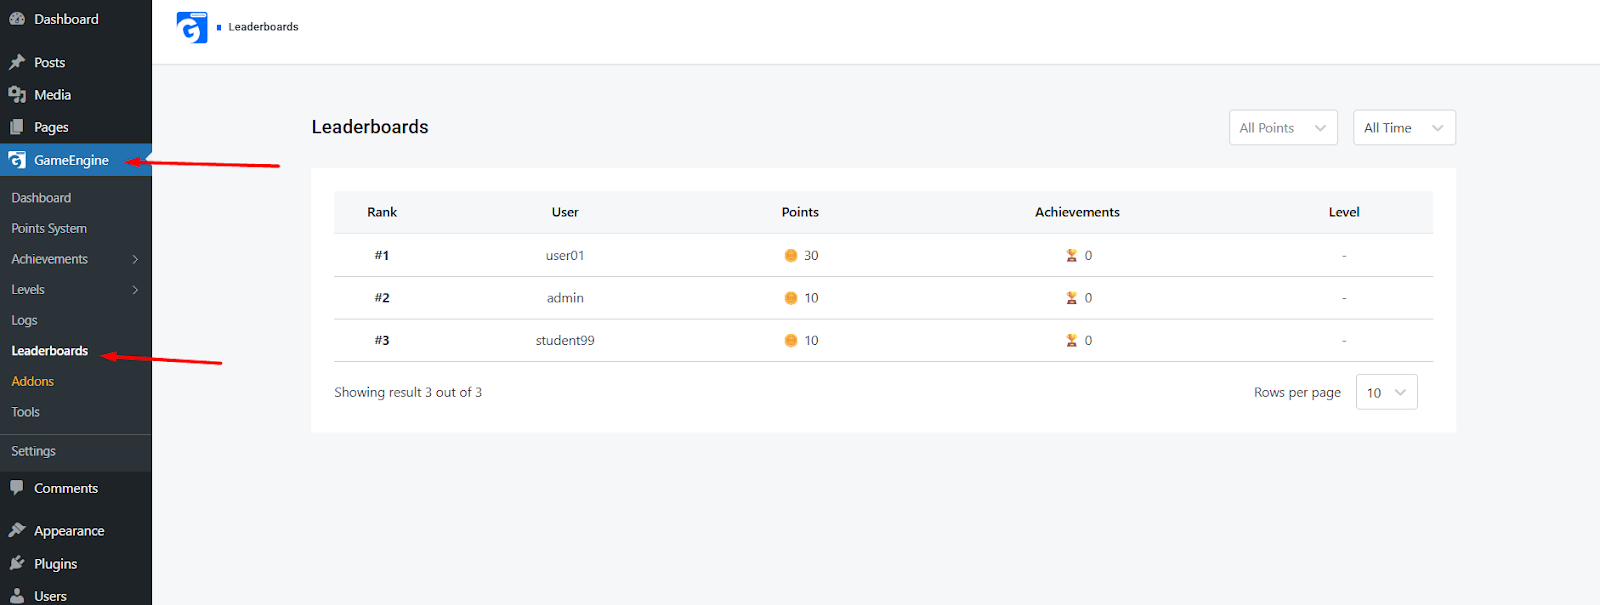Open the All Points filter dropdown
The width and height of the screenshot is (1600, 605).
point(1283,128)
